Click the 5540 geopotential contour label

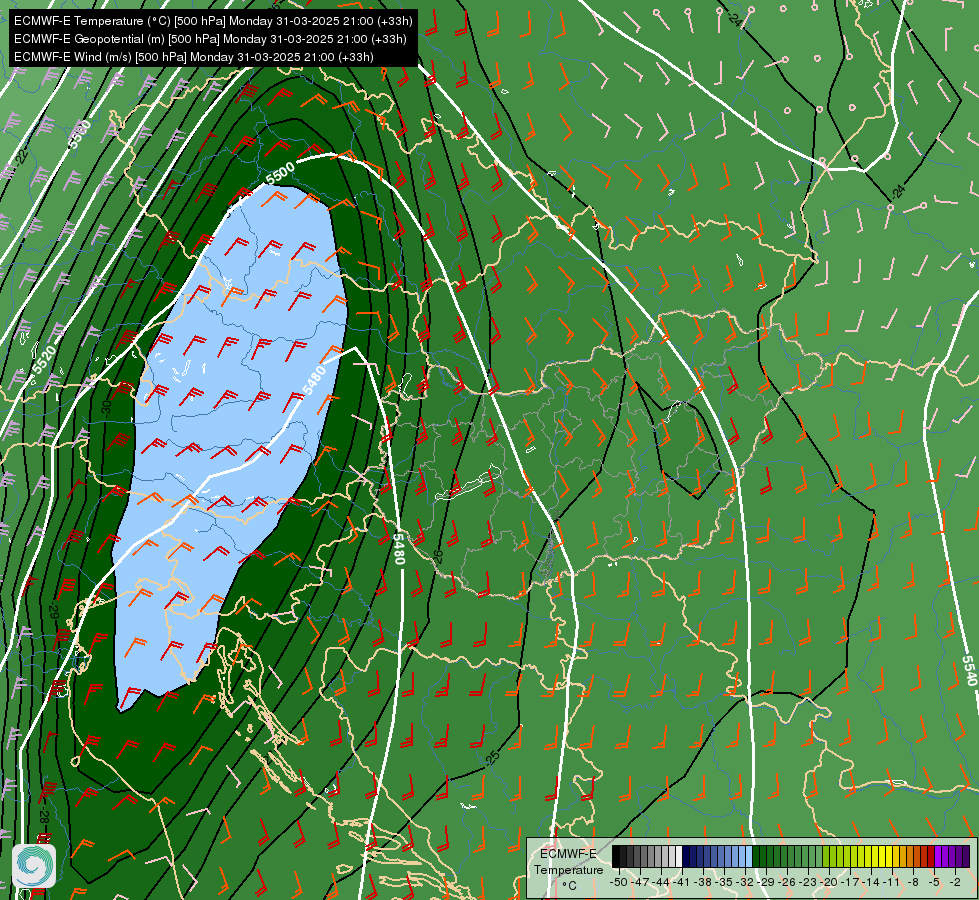(x=969, y=670)
